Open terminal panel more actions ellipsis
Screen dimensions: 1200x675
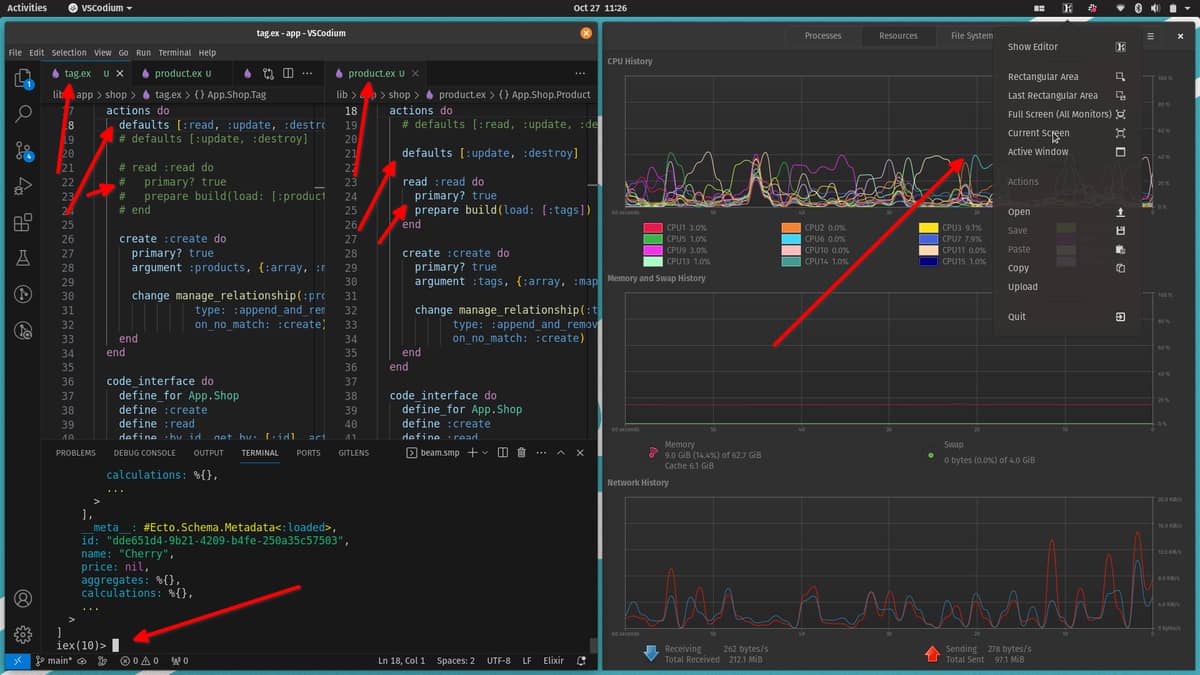point(540,453)
